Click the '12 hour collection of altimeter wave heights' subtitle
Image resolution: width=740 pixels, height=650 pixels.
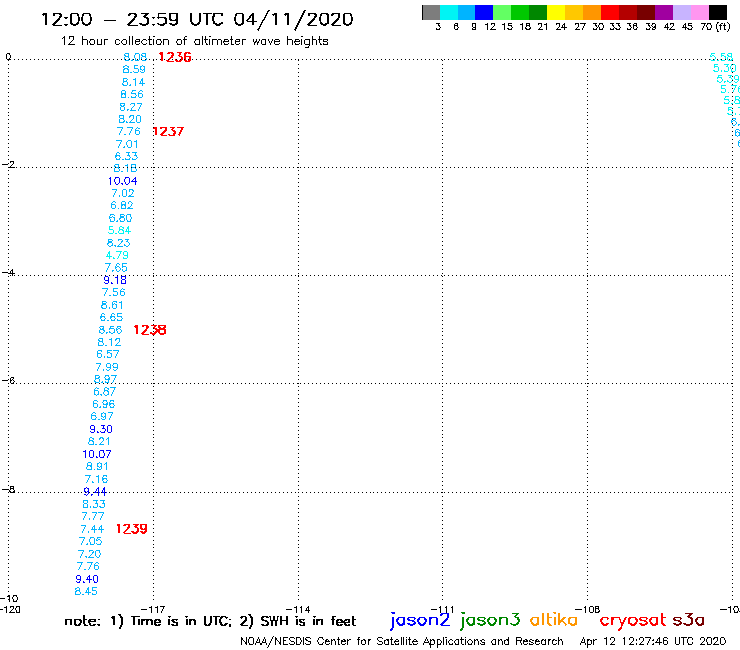click(194, 41)
